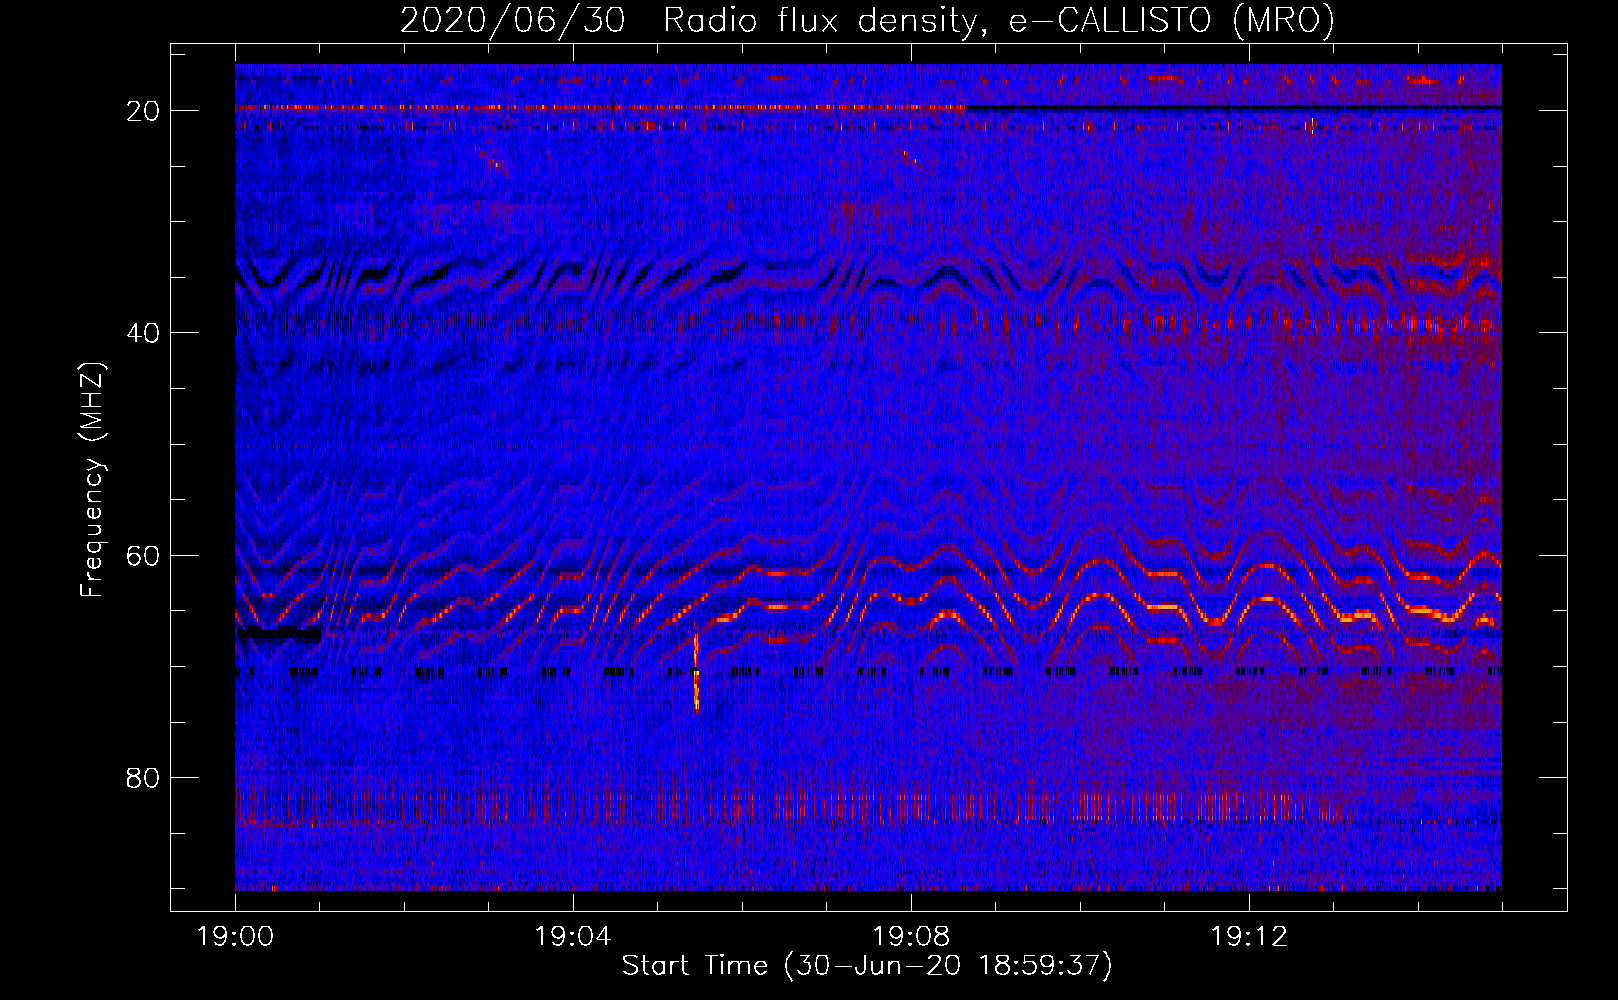Click the bright yellow vertical burst near 19:05
This screenshot has height=1000, width=1618.
696,670
